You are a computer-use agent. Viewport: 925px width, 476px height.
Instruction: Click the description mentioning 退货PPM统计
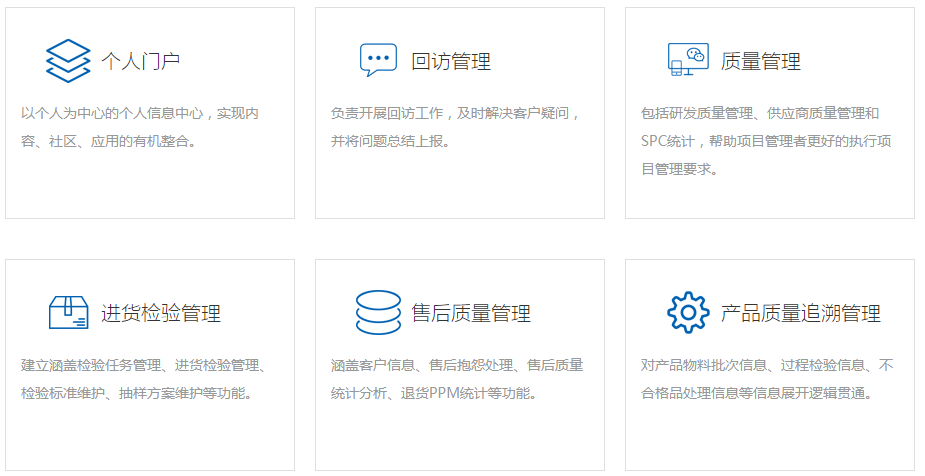click(x=456, y=379)
